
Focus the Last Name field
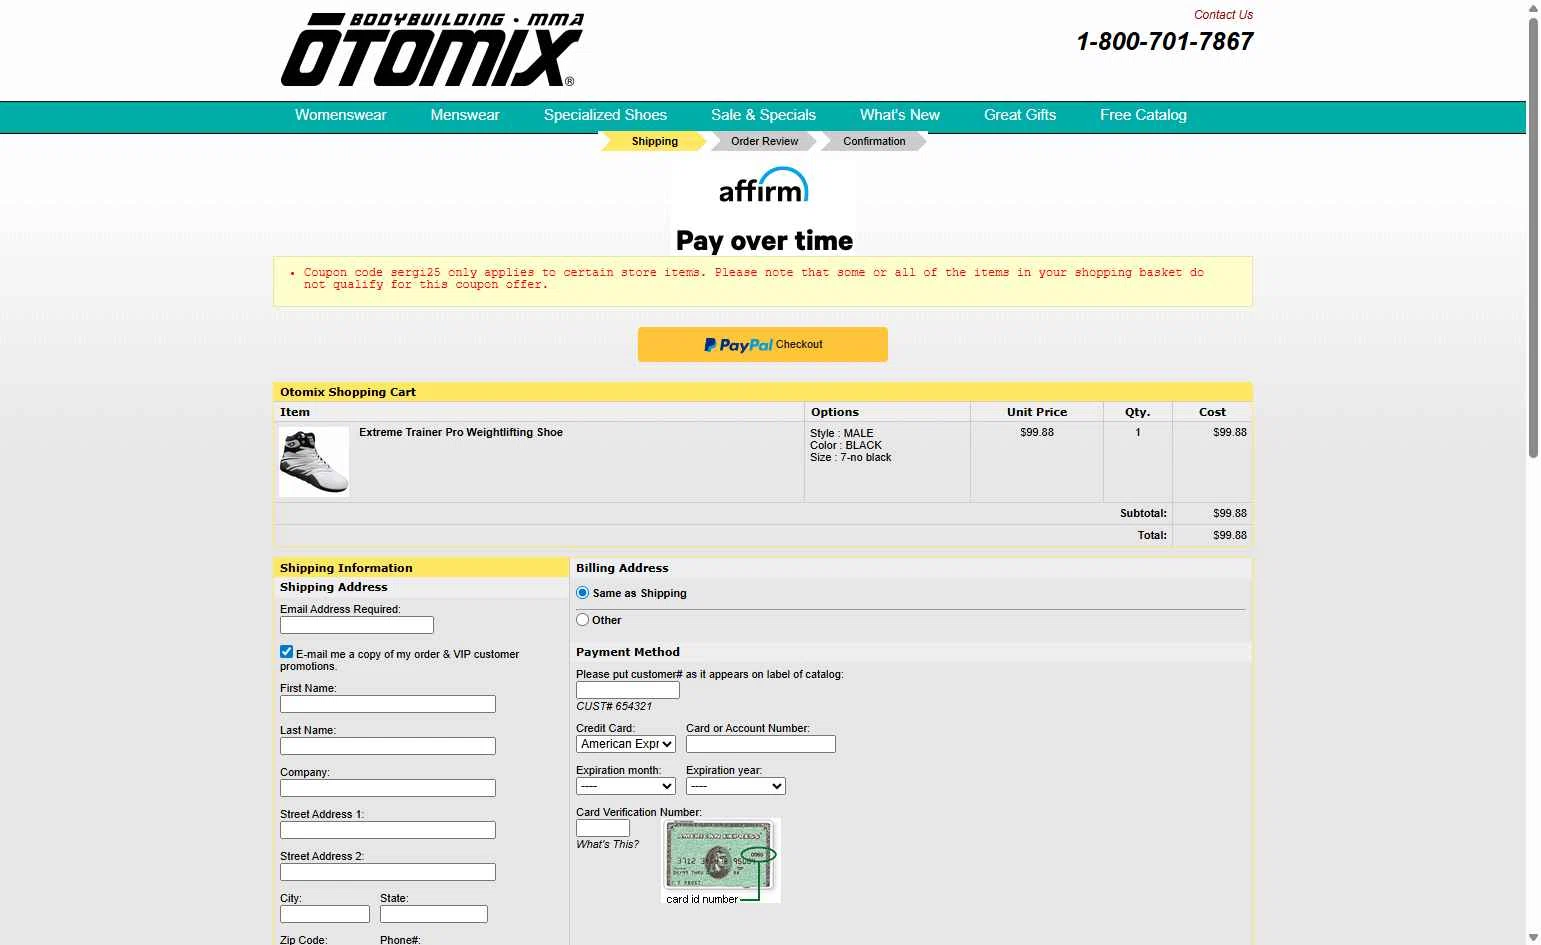pyautogui.click(x=388, y=746)
